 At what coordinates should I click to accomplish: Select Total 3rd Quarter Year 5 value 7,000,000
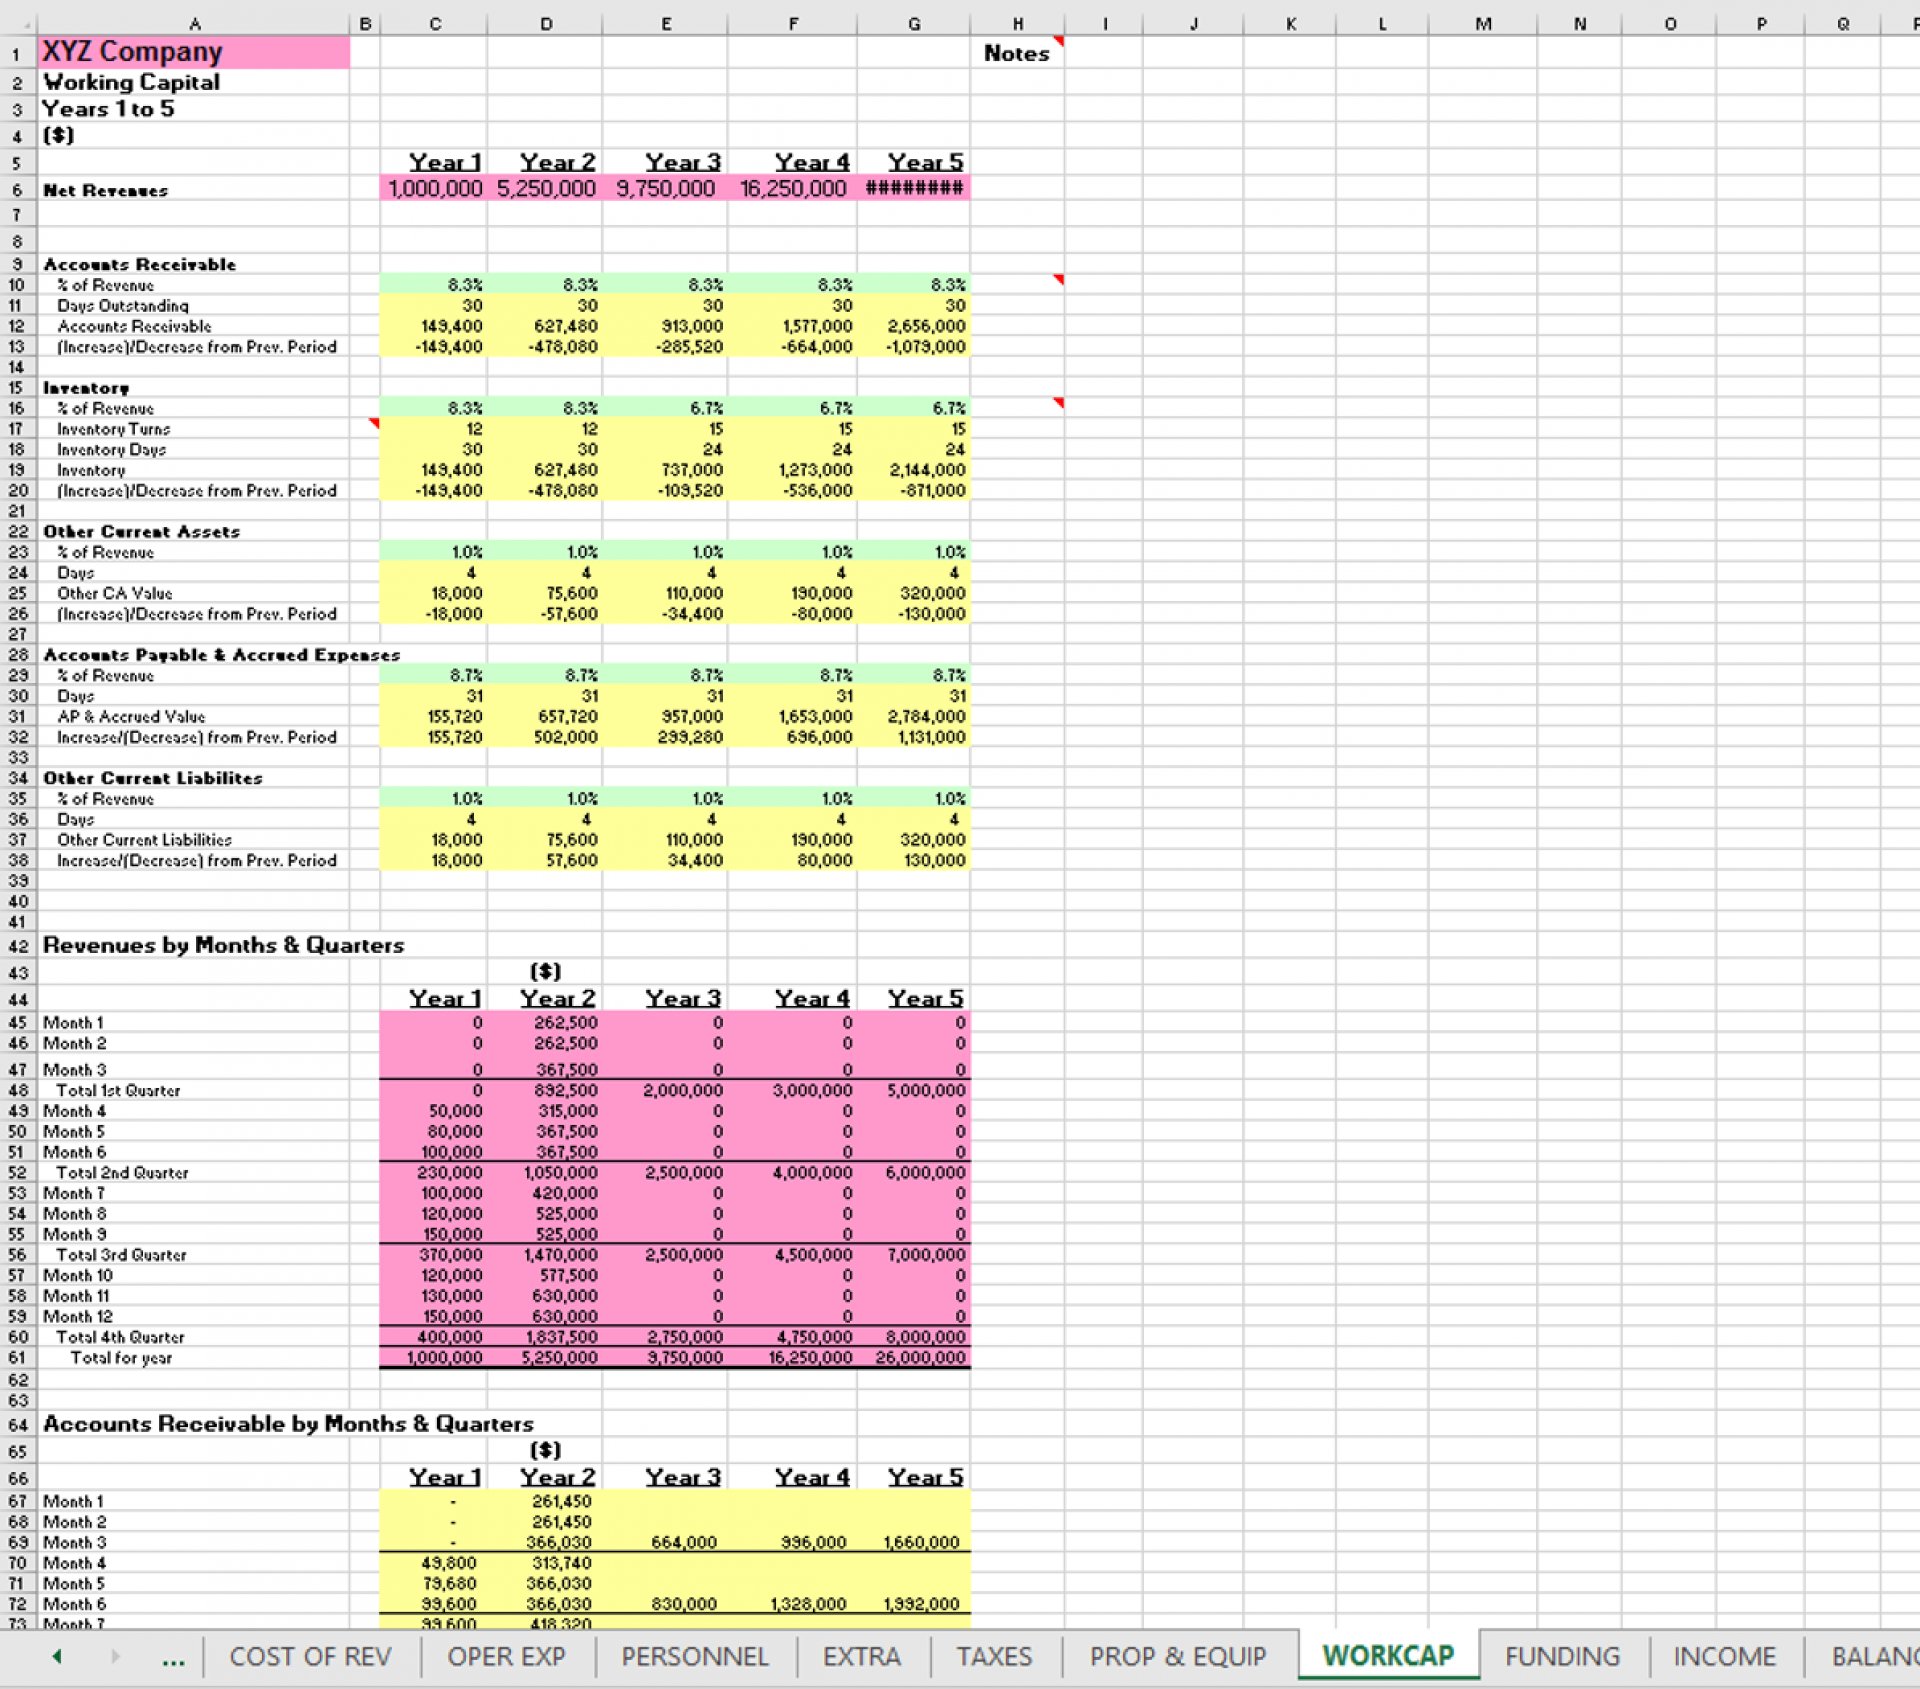pyautogui.click(x=914, y=1254)
